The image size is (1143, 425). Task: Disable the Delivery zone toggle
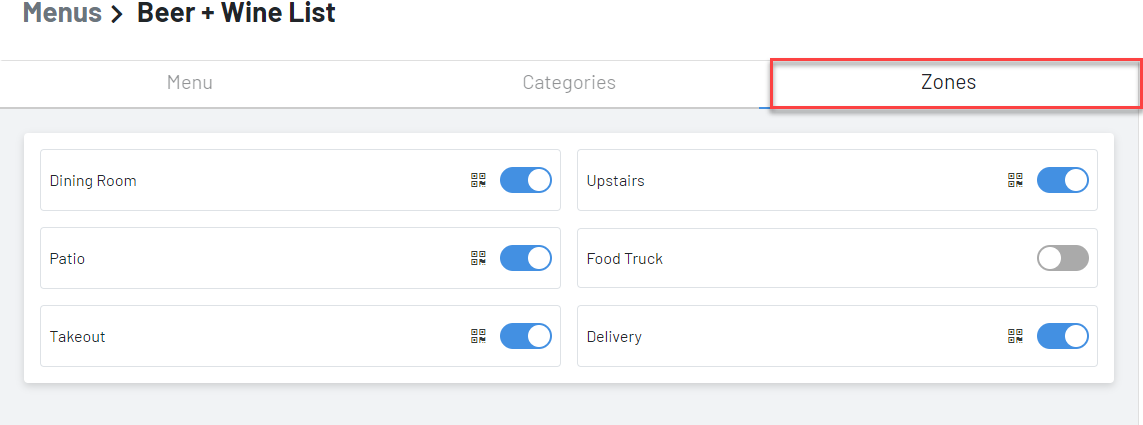pos(1063,336)
